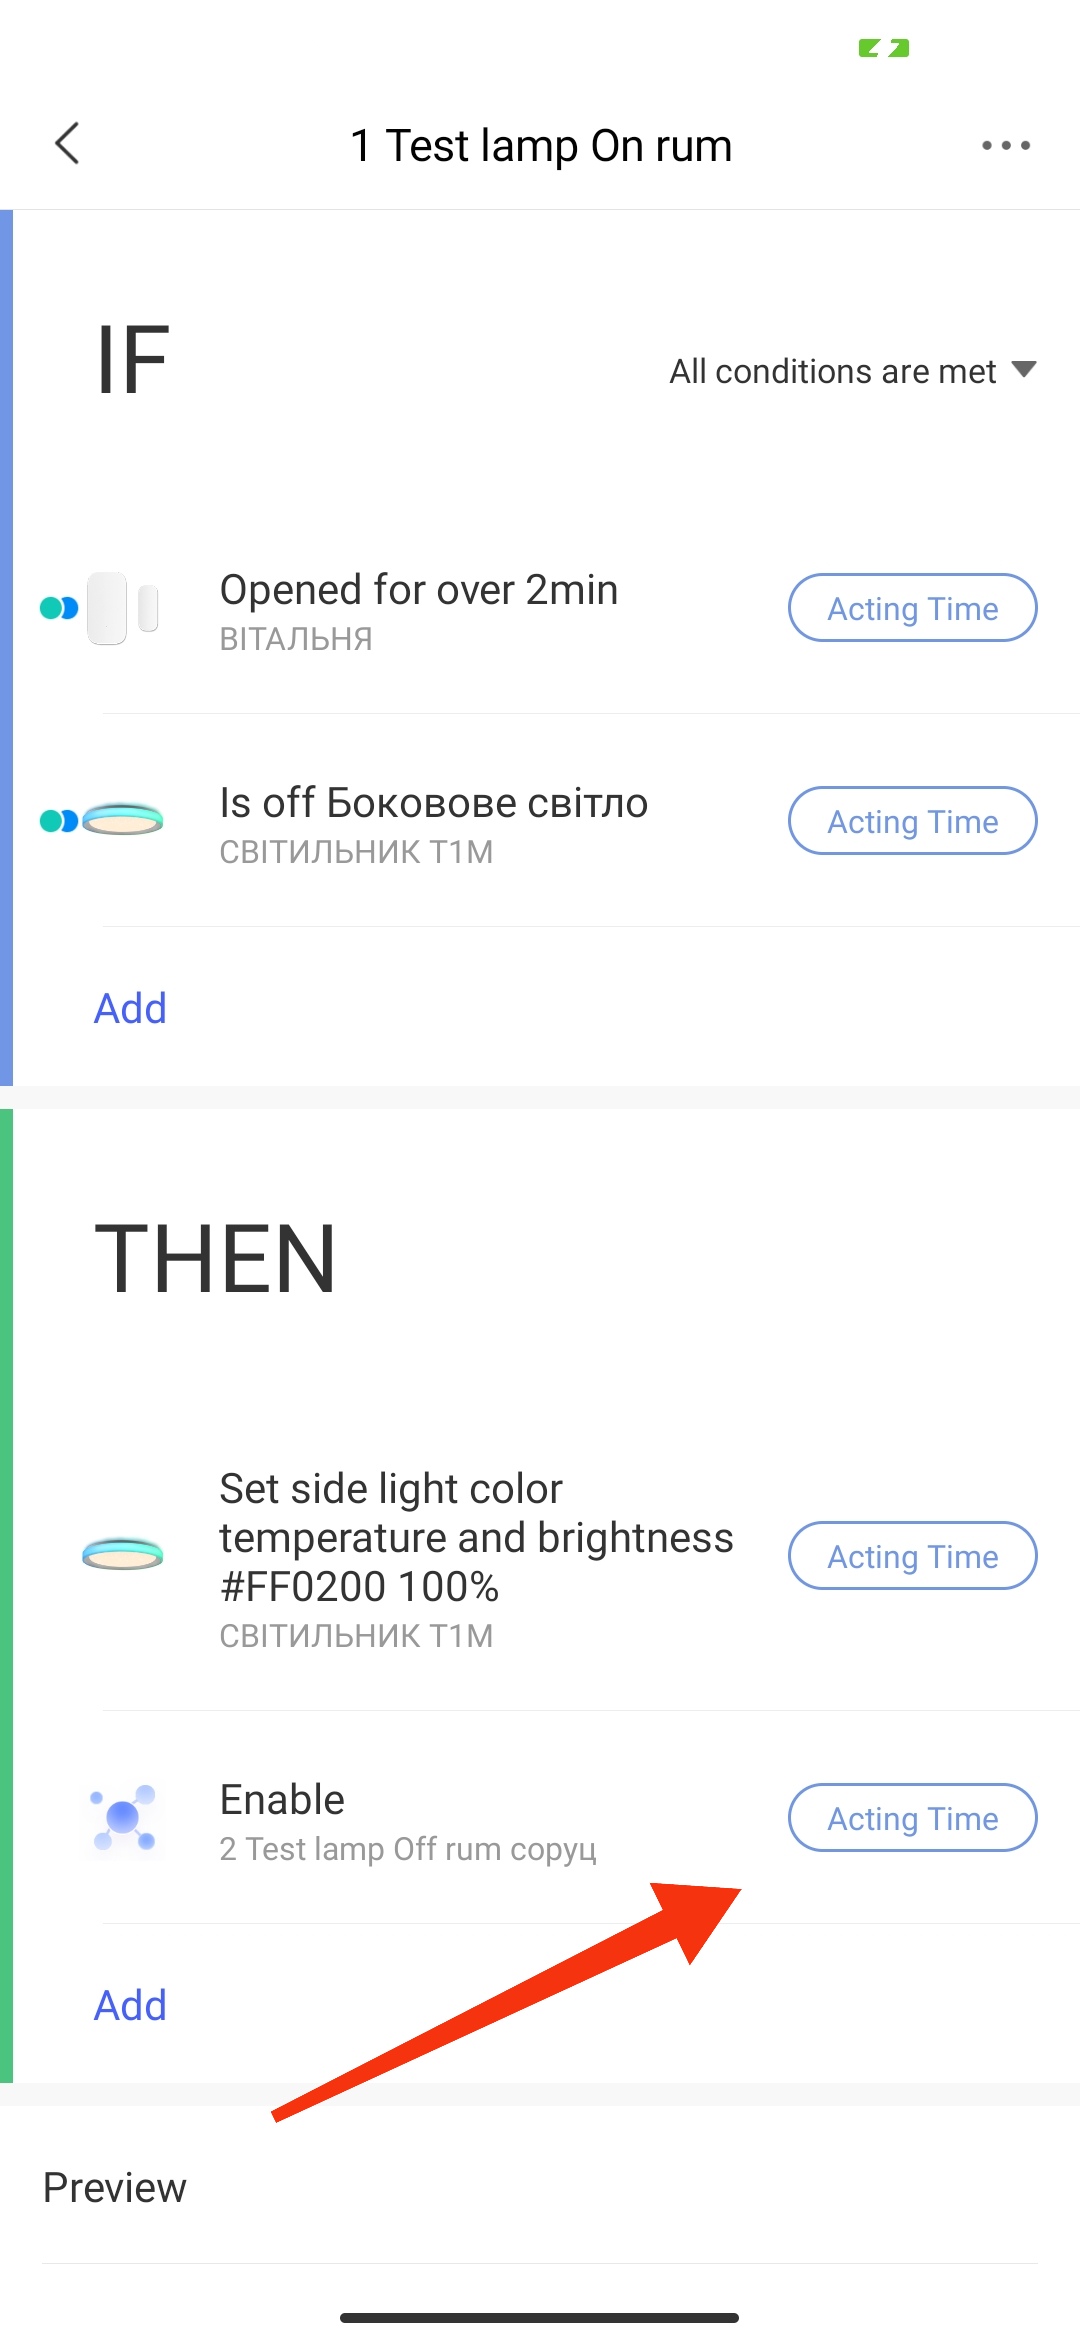Viewport: 1080px width, 2340px height.
Task: Open the Is off Бокове світло condition
Action: pyautogui.click(x=434, y=822)
